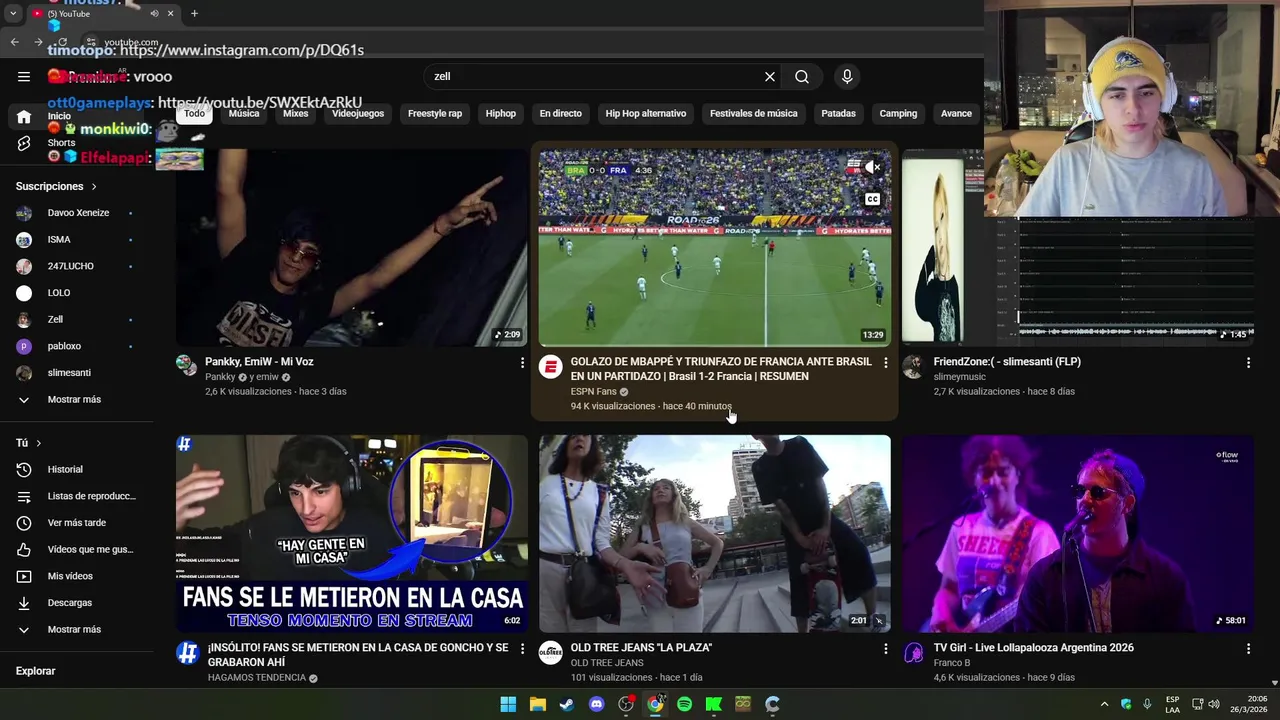Show hidden icons in system tray
The image size is (1280, 720).
1104,704
